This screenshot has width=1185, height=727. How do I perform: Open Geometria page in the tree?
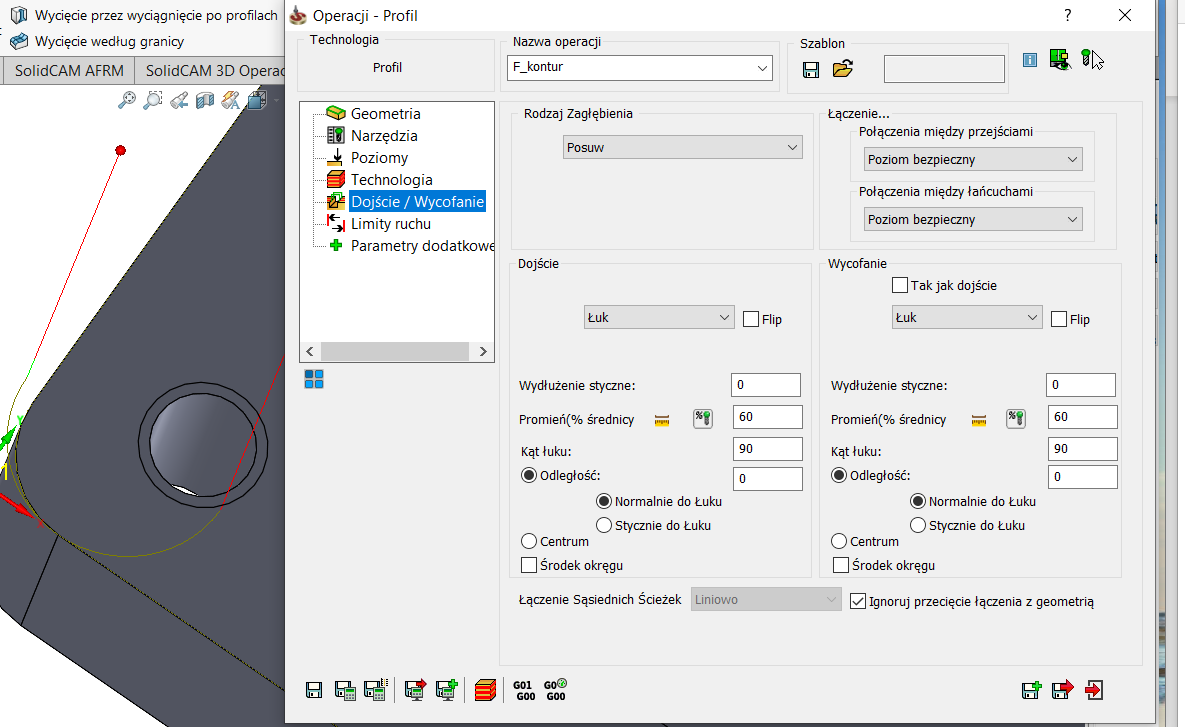pos(385,113)
